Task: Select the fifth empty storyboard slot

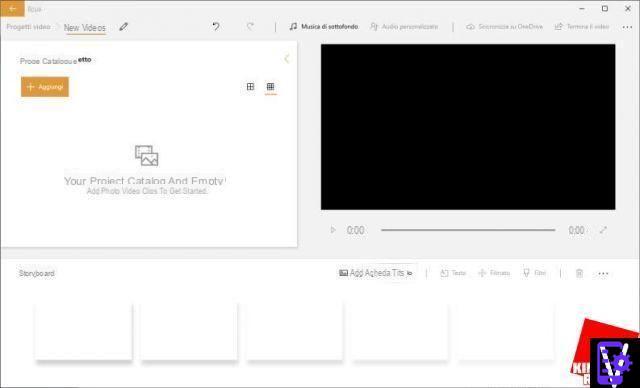Action: (505, 332)
